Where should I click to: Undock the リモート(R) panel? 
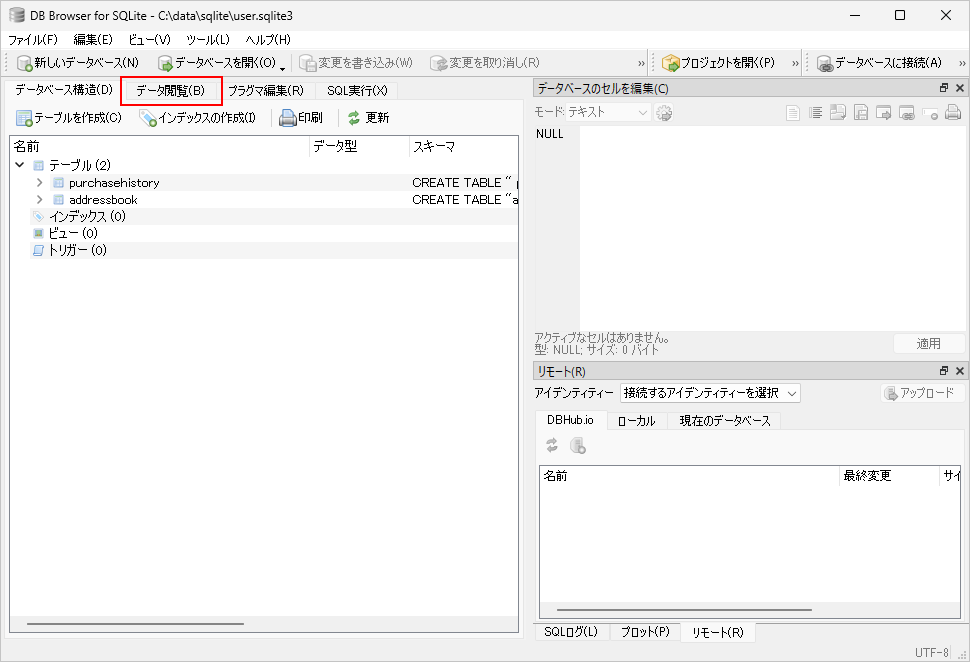[x=944, y=371]
